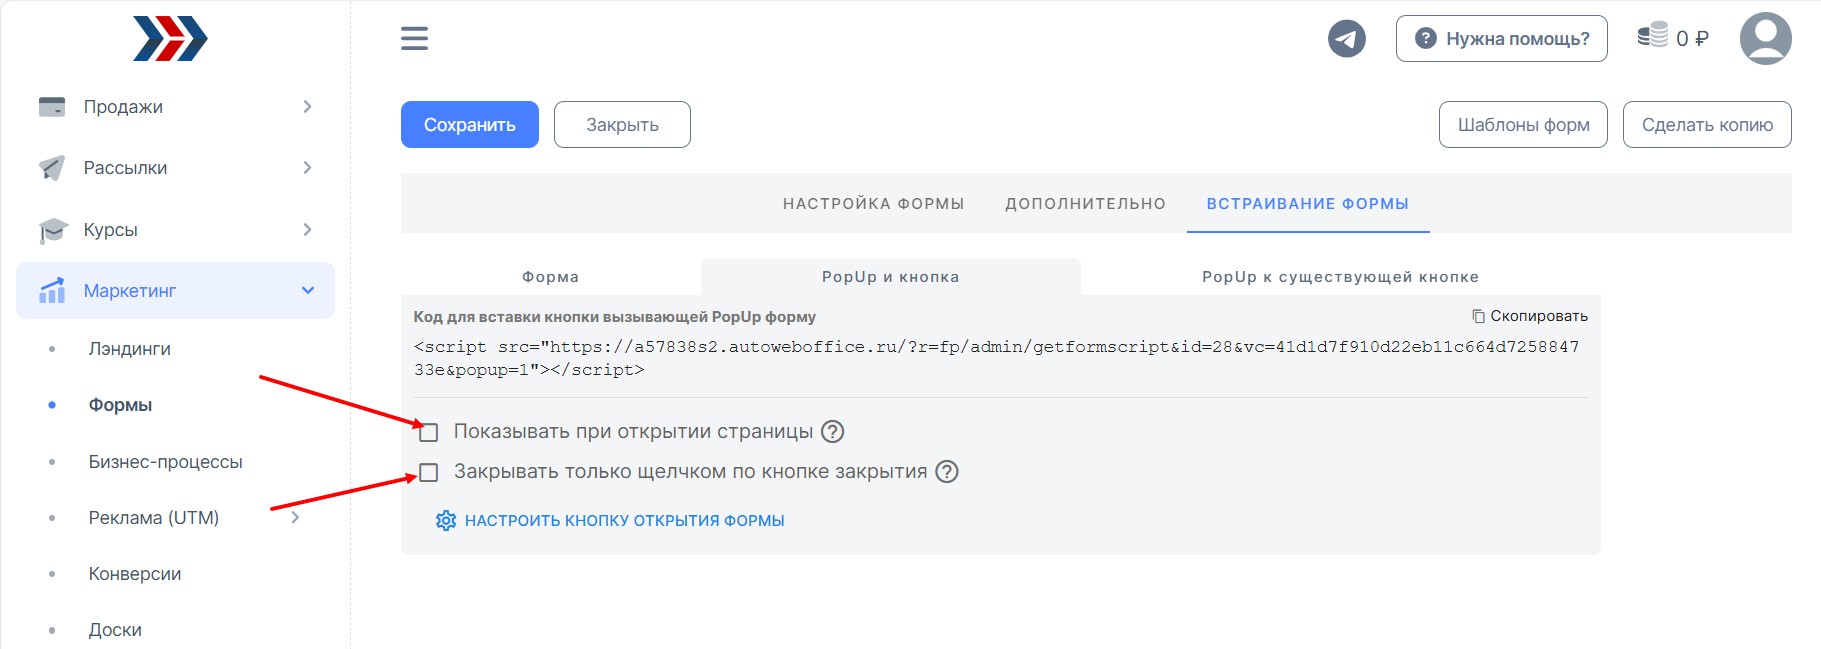Click the script embed code text
Image resolution: width=1821 pixels, height=649 pixels.
tap(996, 358)
